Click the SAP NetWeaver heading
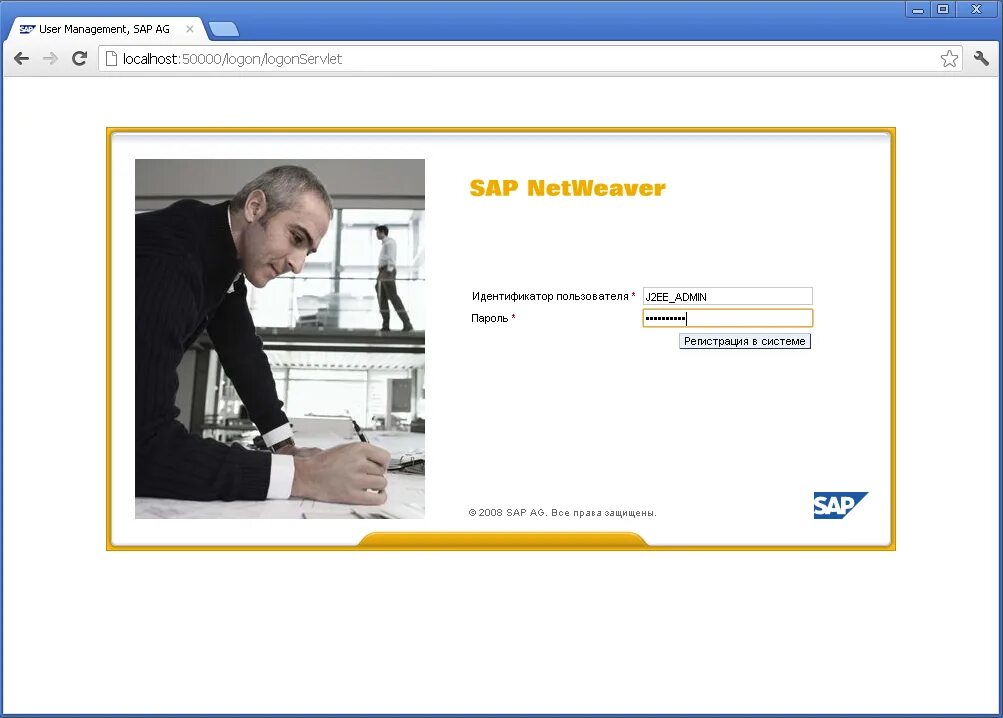 coord(567,188)
